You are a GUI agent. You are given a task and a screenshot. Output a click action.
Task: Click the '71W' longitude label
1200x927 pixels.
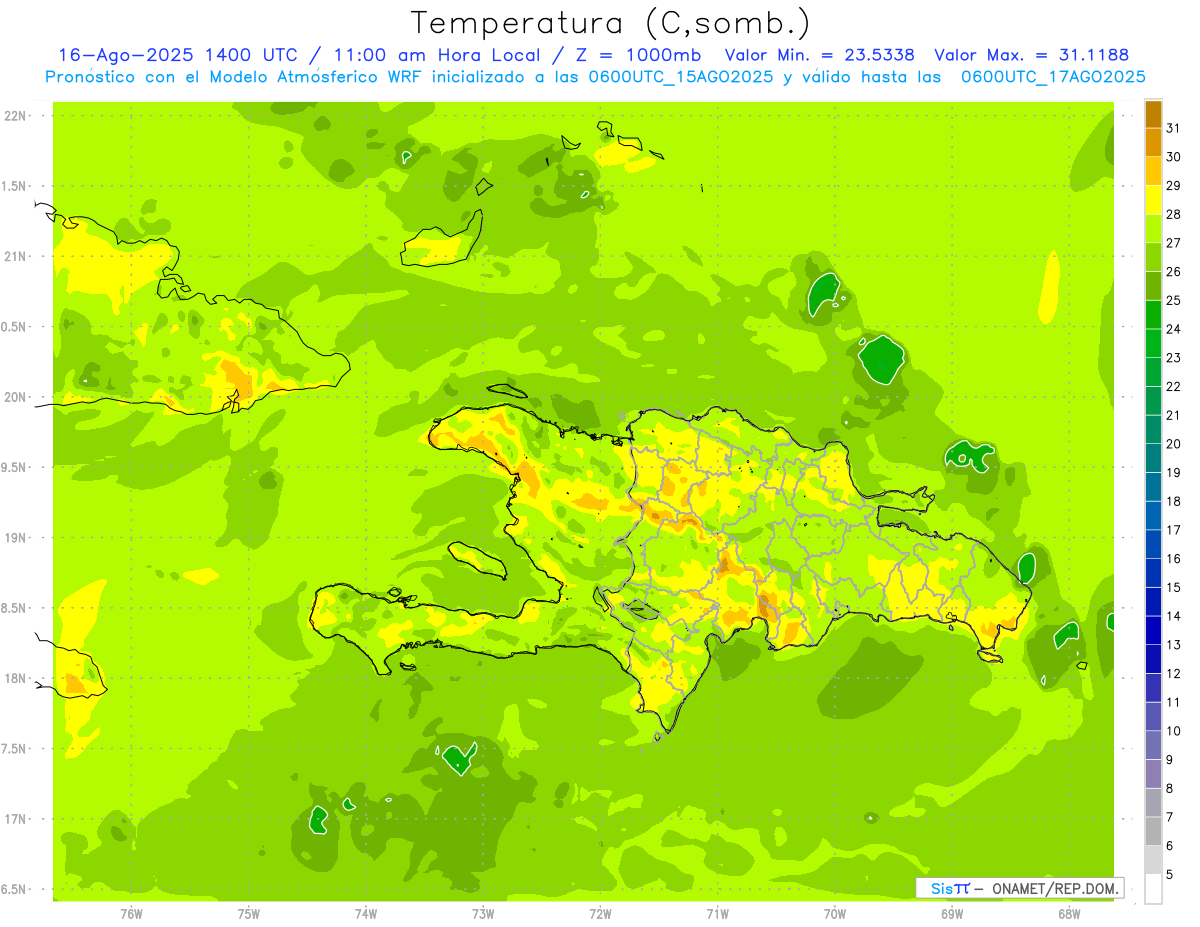[717, 914]
